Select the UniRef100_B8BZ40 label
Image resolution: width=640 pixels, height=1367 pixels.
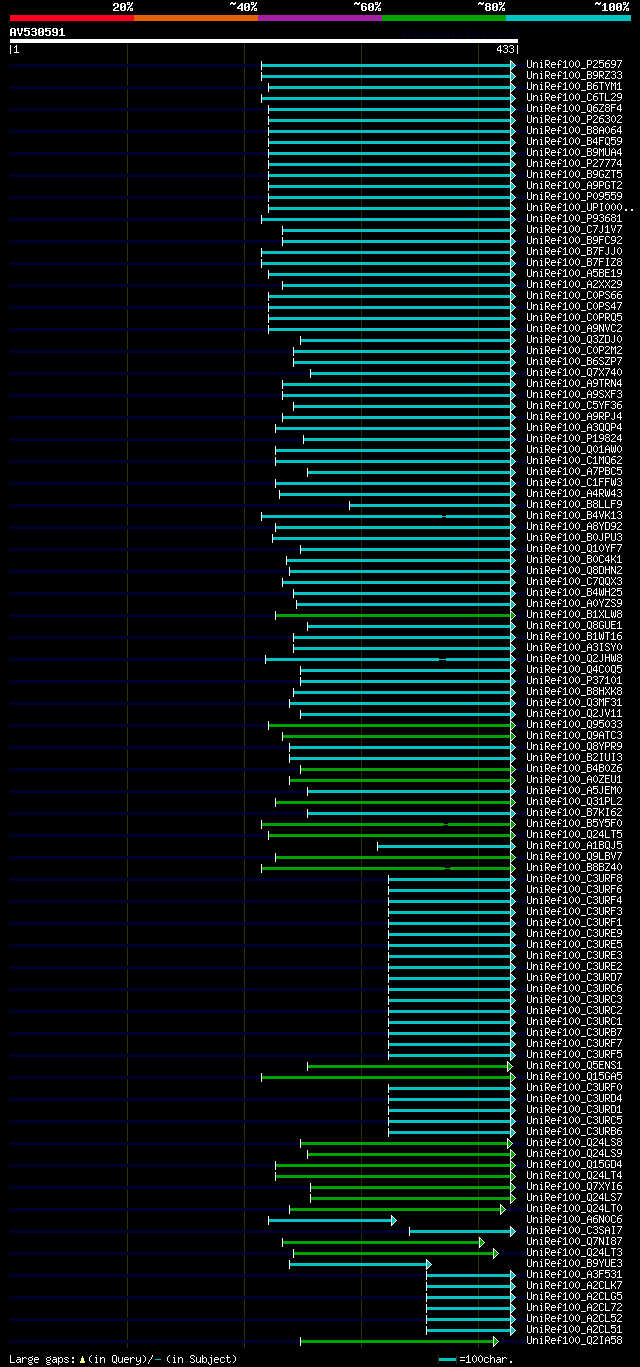574,867
